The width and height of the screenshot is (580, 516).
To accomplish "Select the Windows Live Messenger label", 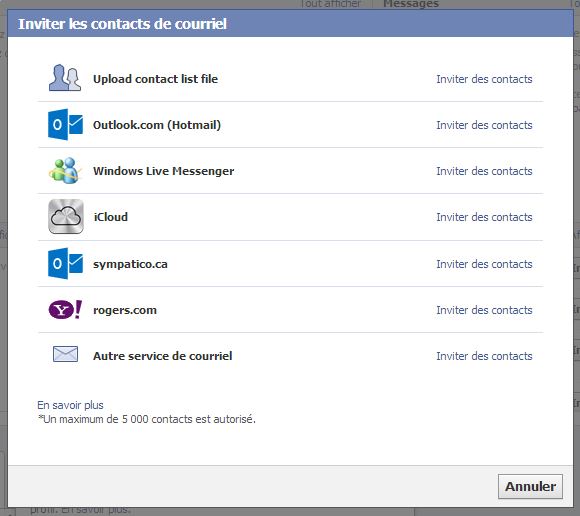I will coord(163,171).
